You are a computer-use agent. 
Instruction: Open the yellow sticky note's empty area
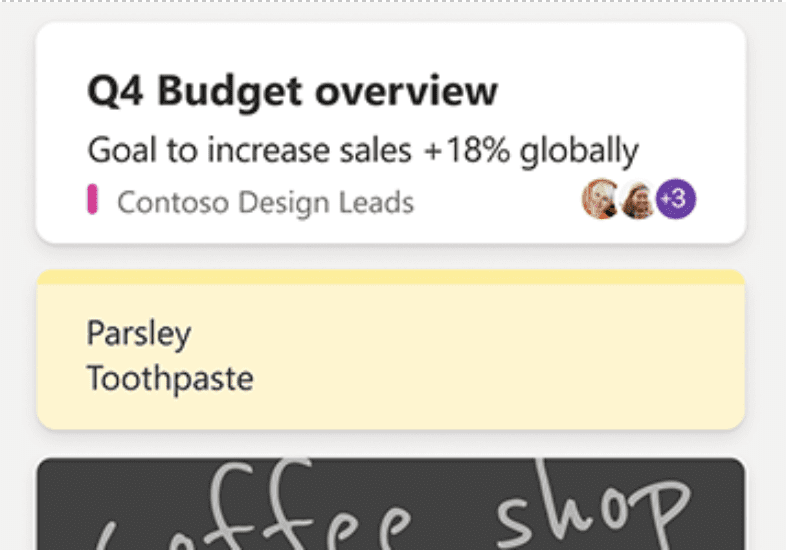coord(501,356)
